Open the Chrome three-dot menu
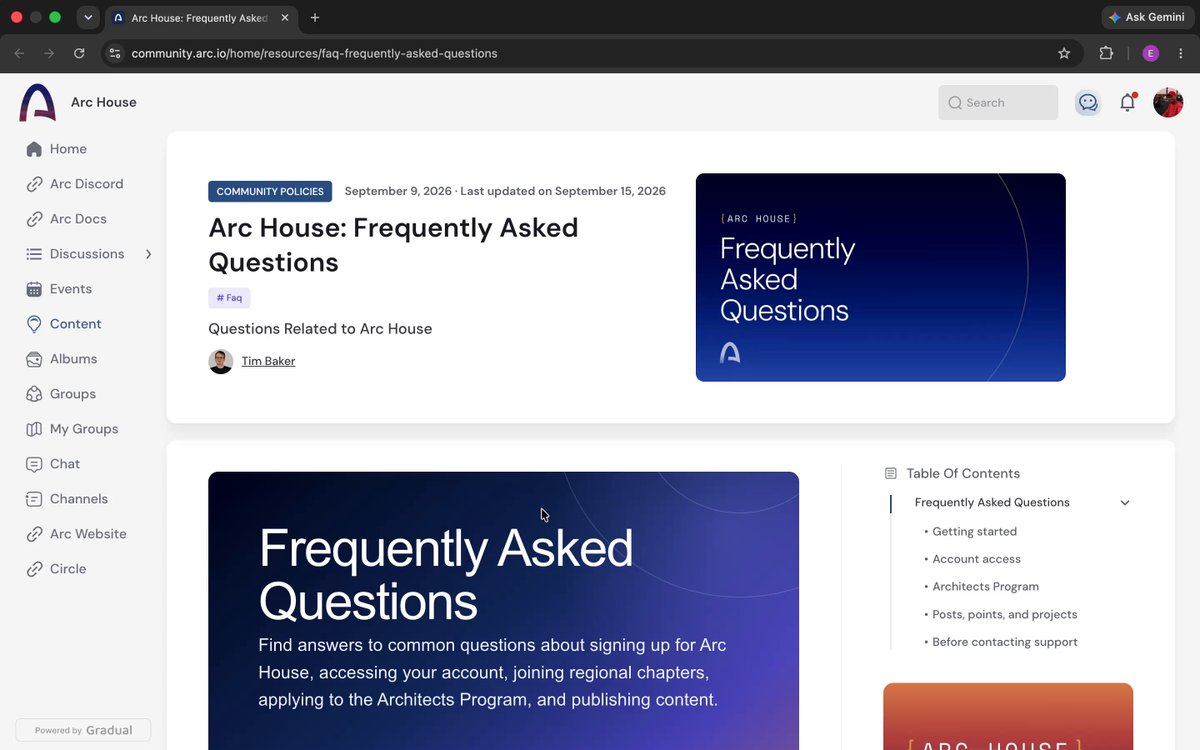Screen dimensions: 1200x750 coord(1181,53)
